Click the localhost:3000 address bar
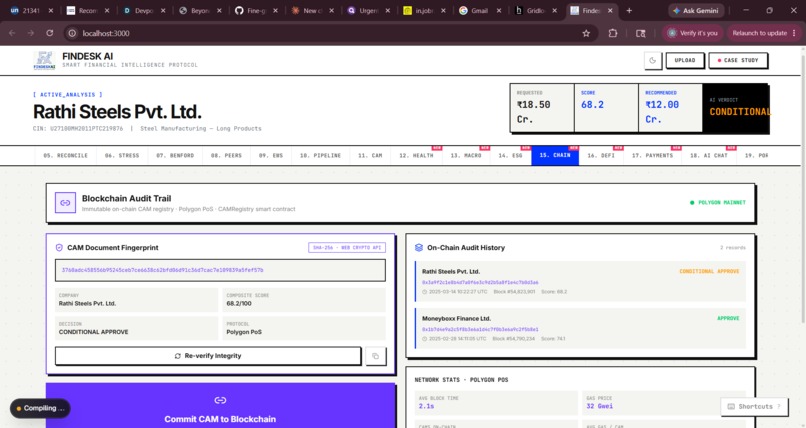Viewport: 806px width, 428px height. (329, 33)
